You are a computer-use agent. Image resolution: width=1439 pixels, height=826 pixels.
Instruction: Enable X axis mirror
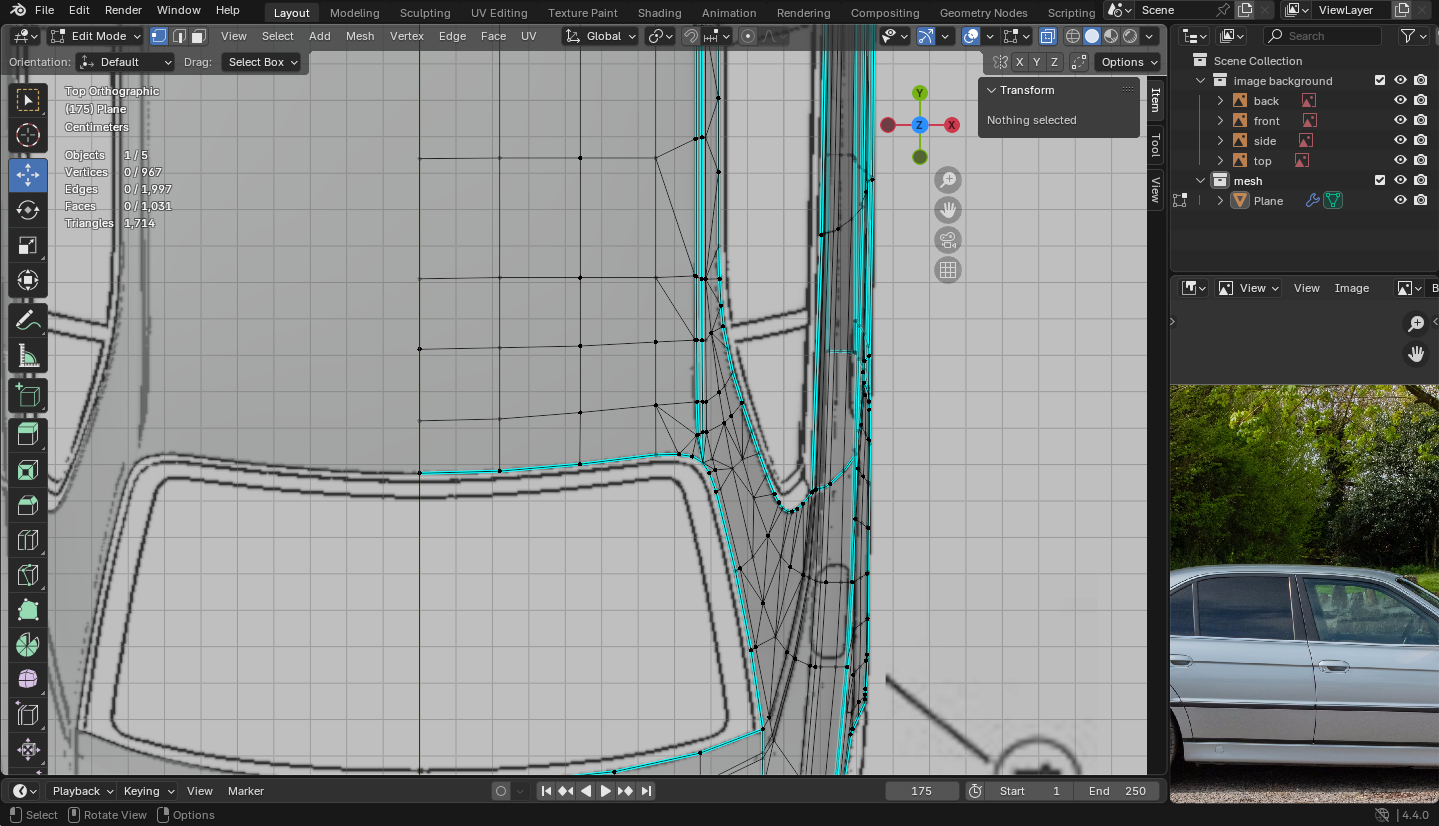[x=1019, y=62]
